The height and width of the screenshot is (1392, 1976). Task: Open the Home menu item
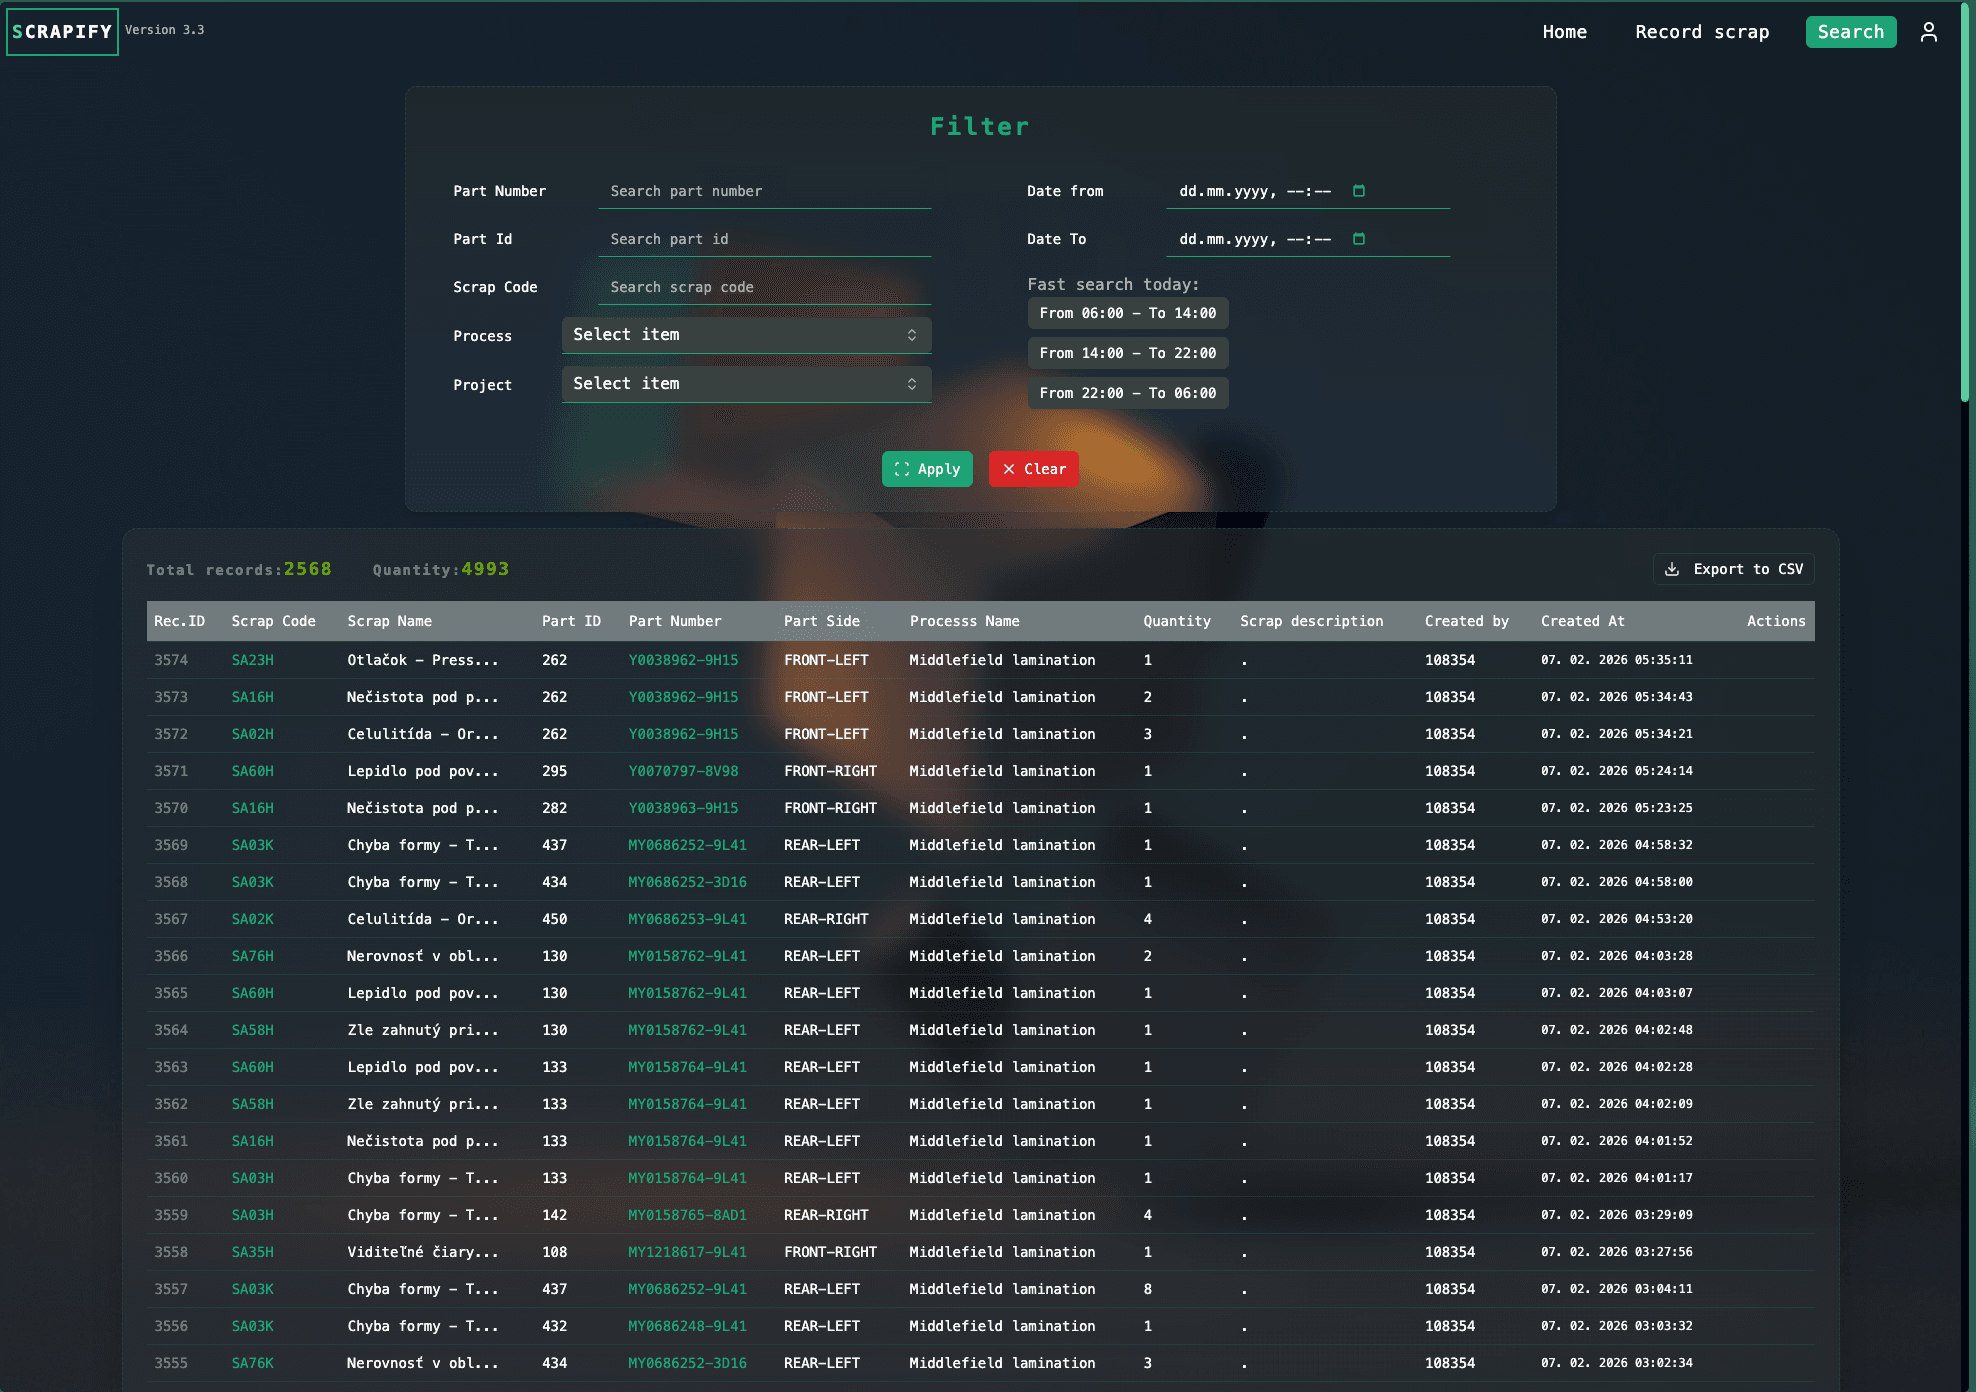[x=1564, y=32]
